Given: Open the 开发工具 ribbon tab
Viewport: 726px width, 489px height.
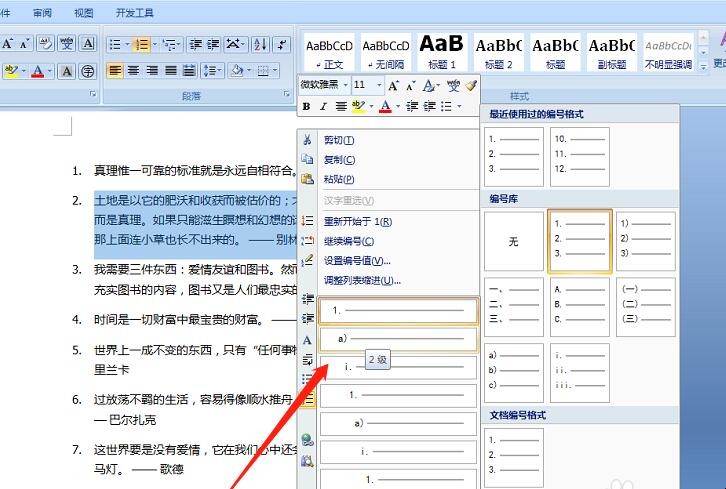Looking at the screenshot, I should (x=135, y=13).
